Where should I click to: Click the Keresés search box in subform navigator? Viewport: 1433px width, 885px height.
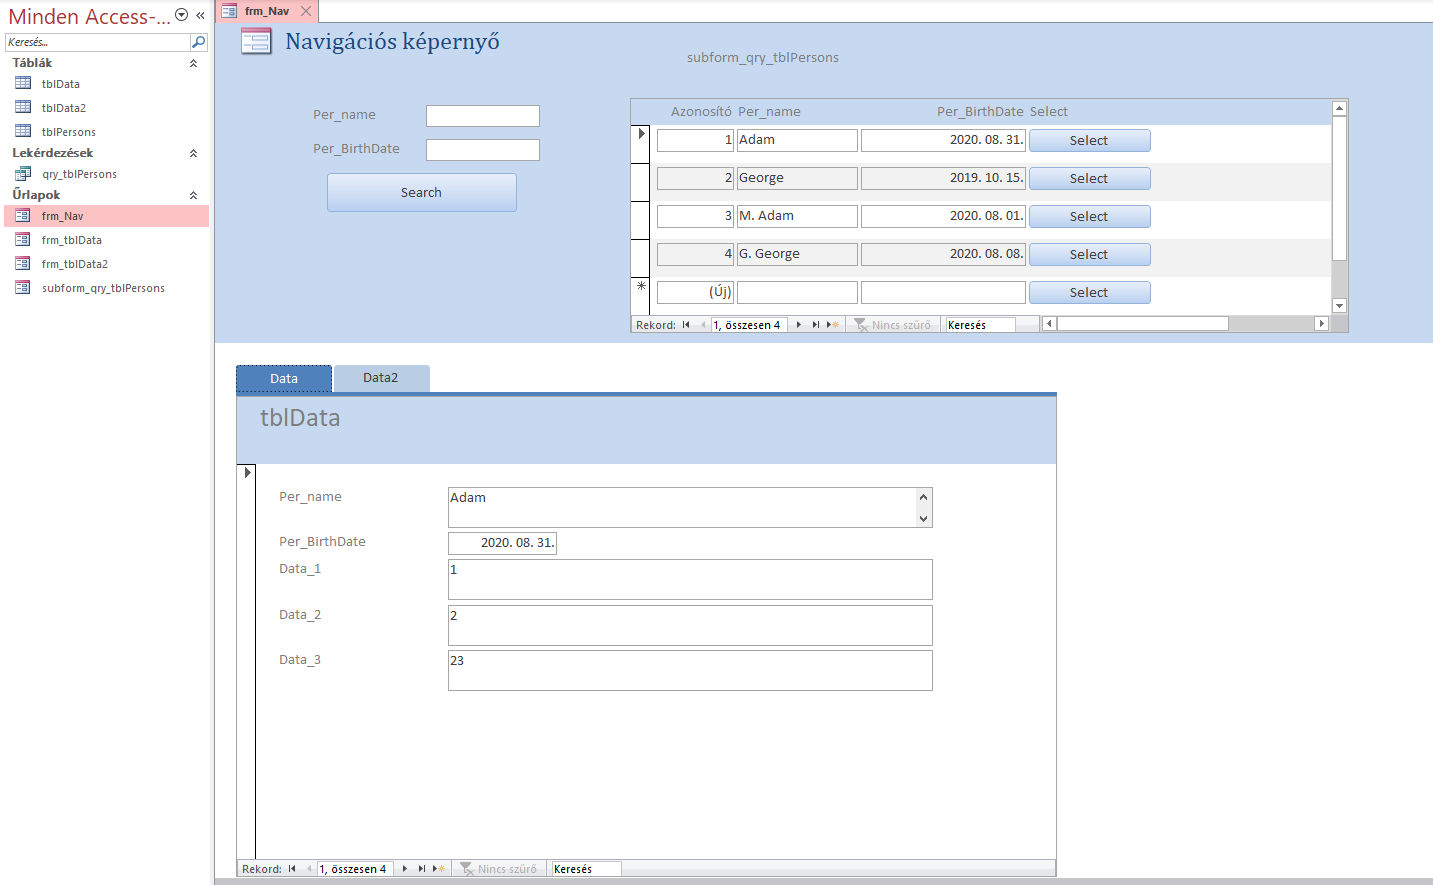(980, 324)
